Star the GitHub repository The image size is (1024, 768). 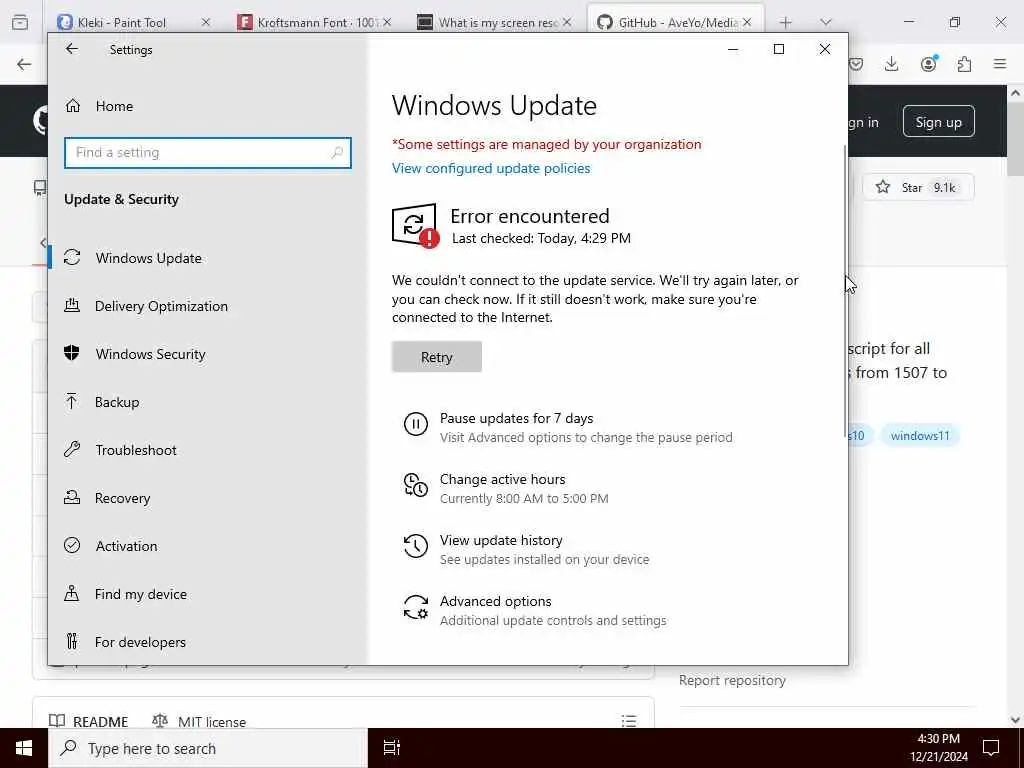click(x=918, y=187)
